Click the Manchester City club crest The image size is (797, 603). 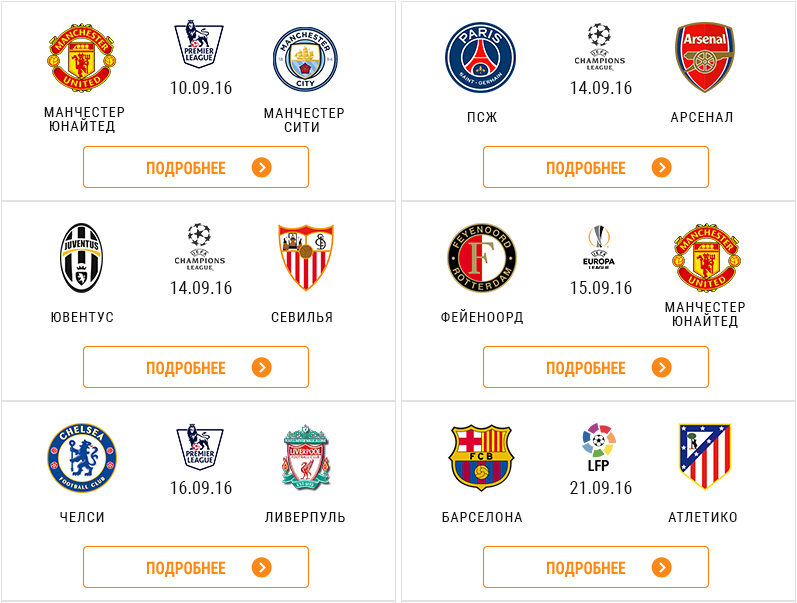(305, 59)
